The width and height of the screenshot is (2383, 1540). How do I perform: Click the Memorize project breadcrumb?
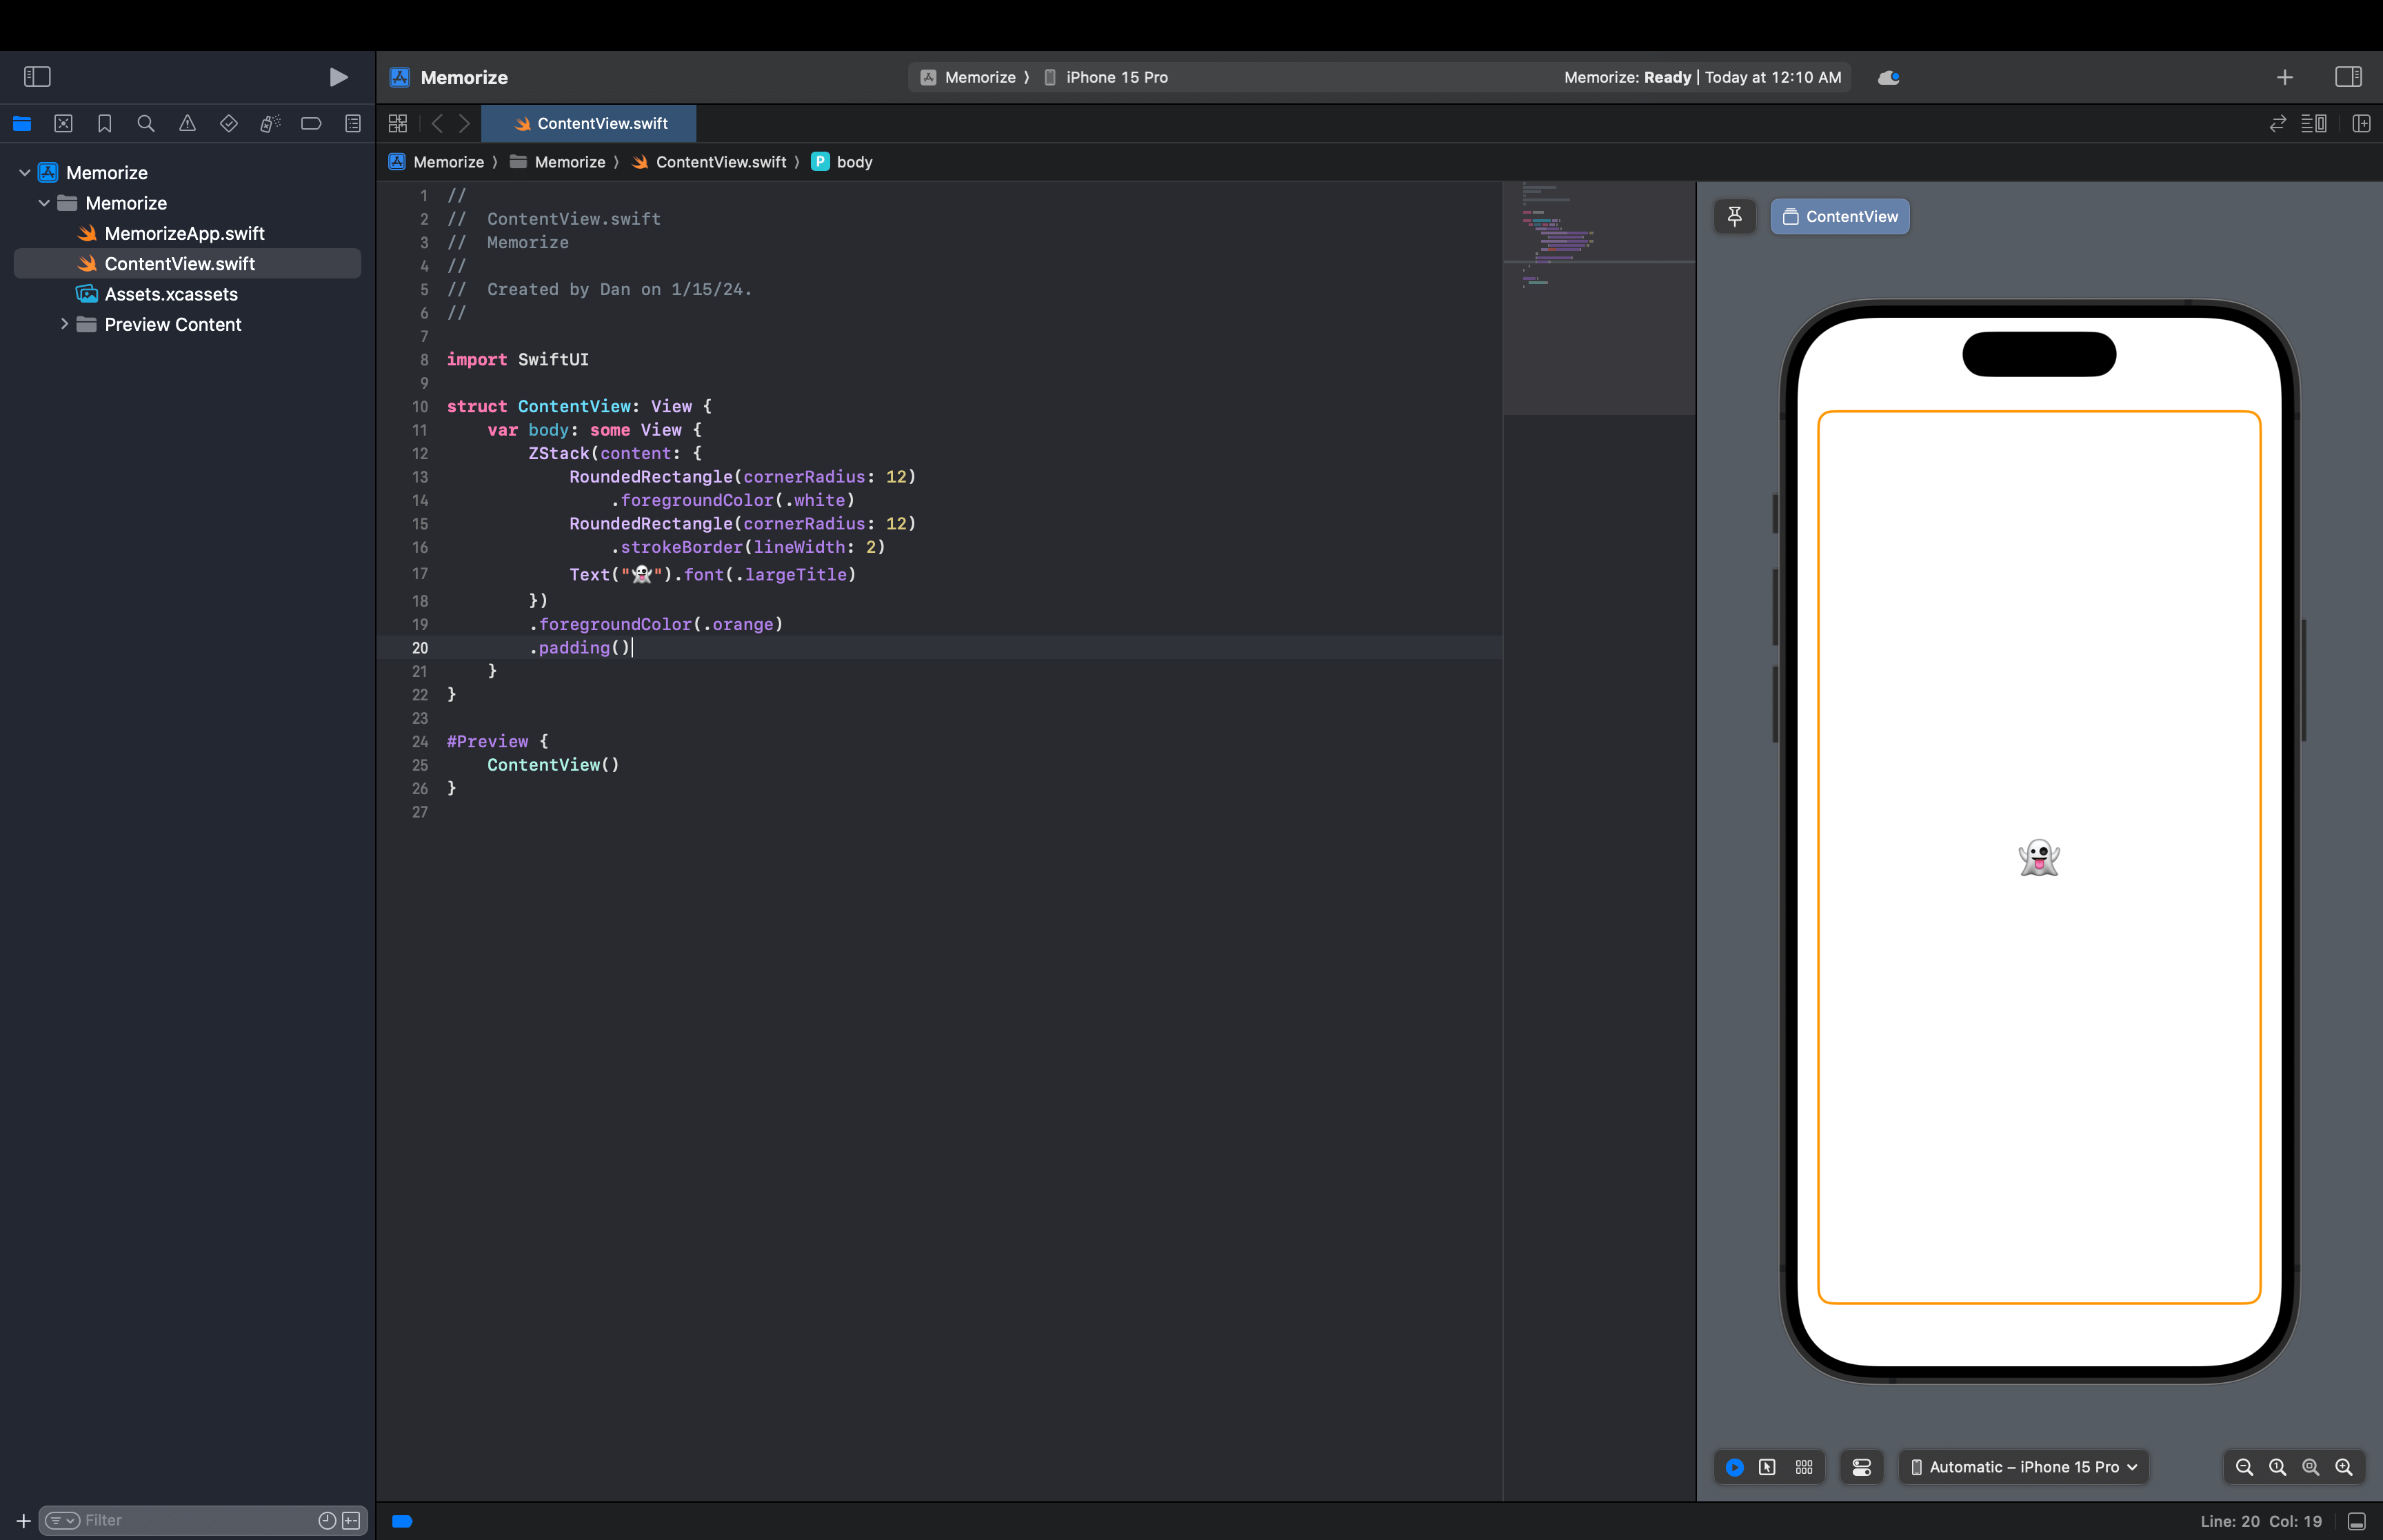pos(436,162)
